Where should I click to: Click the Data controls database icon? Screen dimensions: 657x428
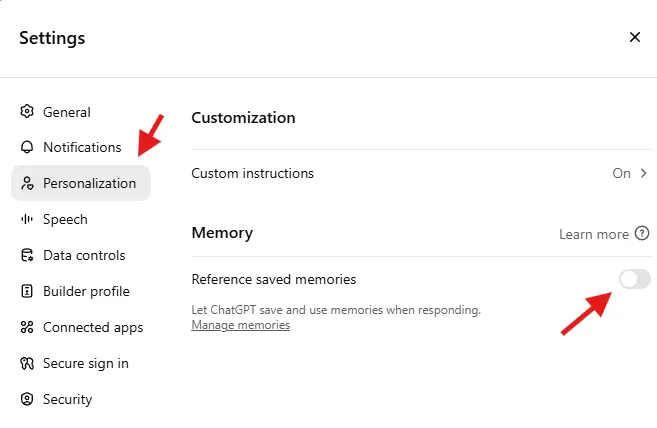point(27,255)
